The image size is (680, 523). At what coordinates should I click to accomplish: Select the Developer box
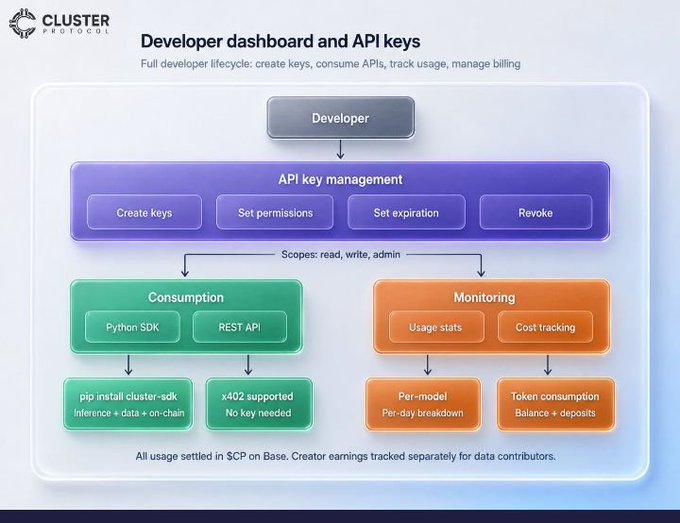[x=340, y=118]
